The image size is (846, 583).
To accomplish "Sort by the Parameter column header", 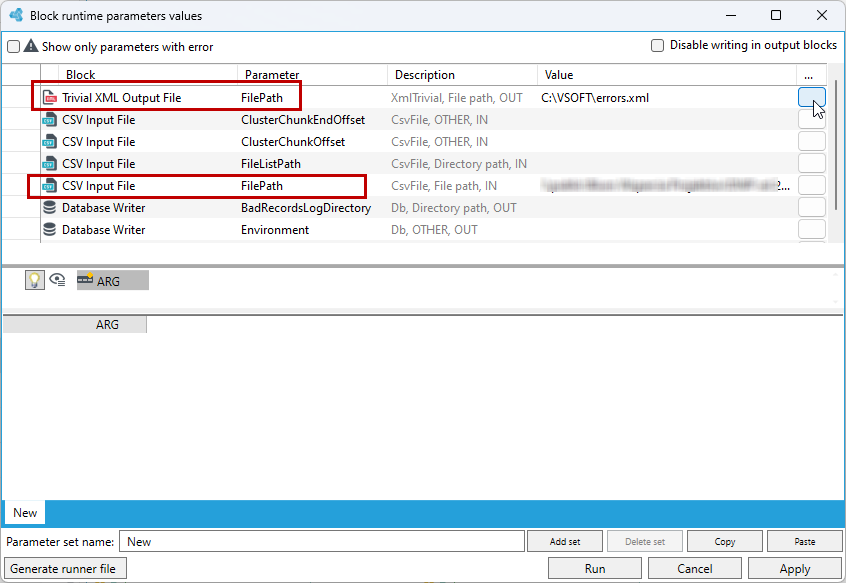I will 312,75.
